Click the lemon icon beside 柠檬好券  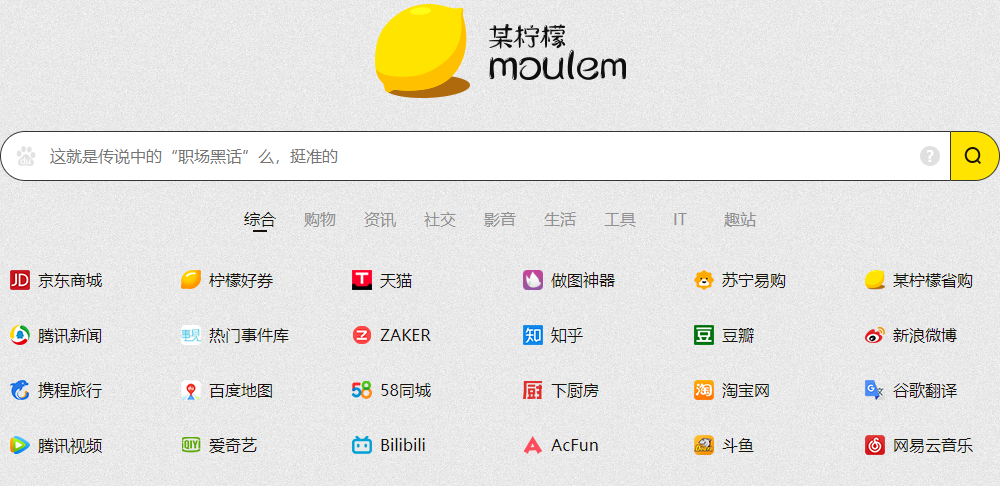point(191,280)
